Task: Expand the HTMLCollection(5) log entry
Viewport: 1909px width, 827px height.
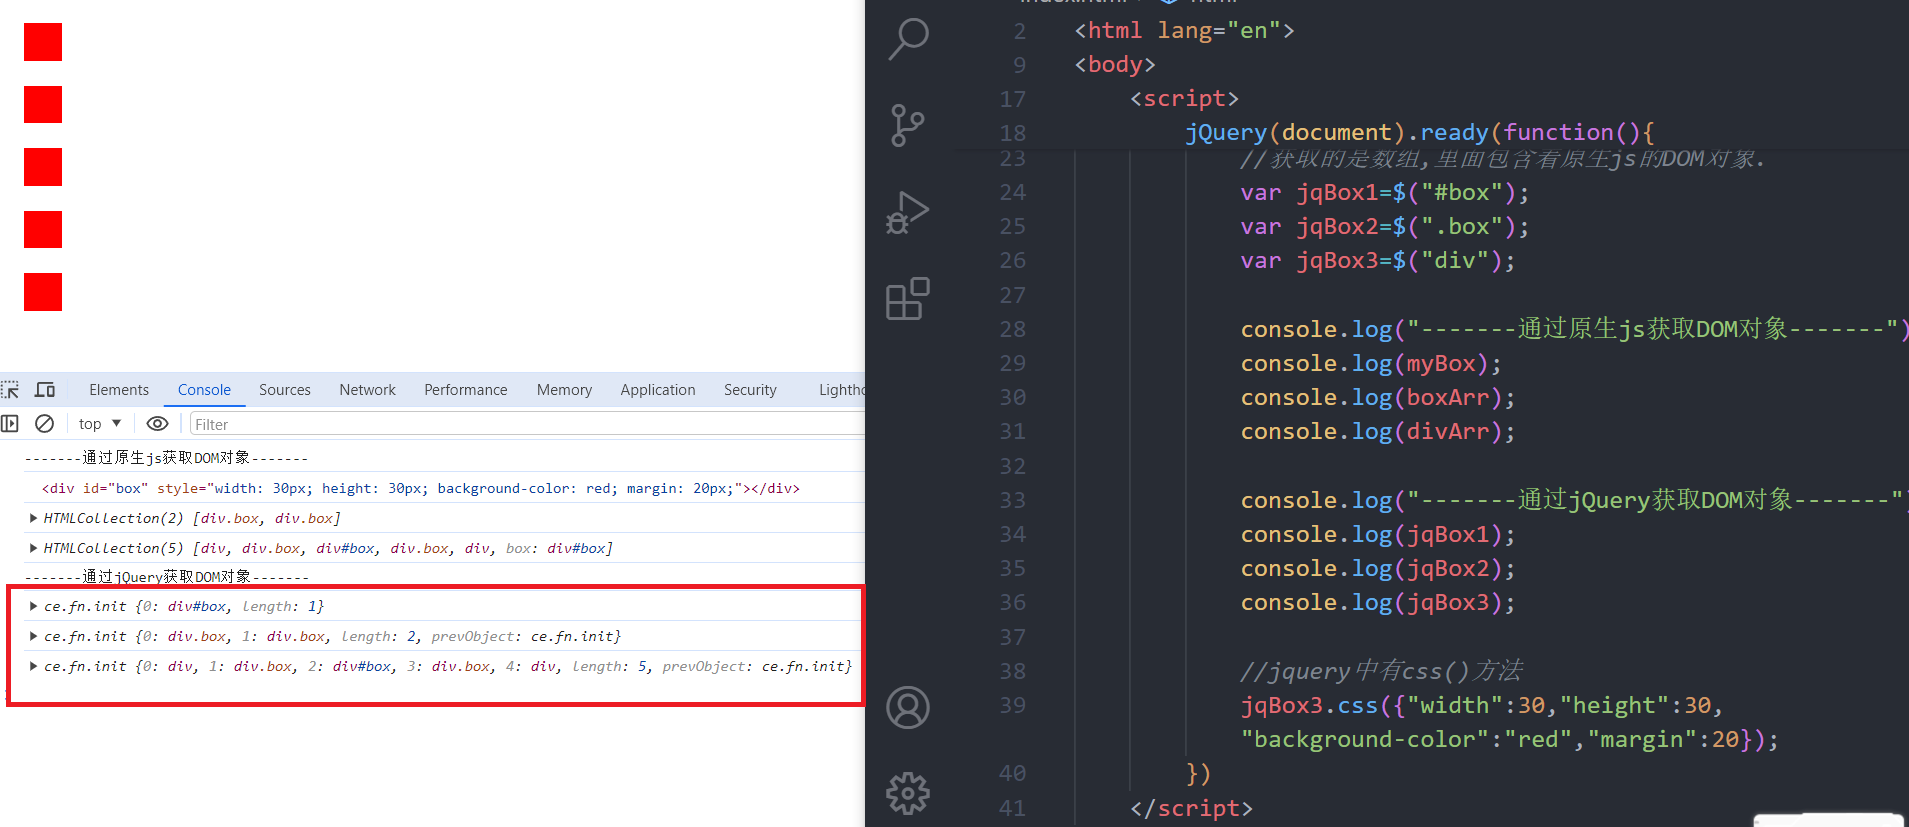Action: pyautogui.click(x=34, y=548)
